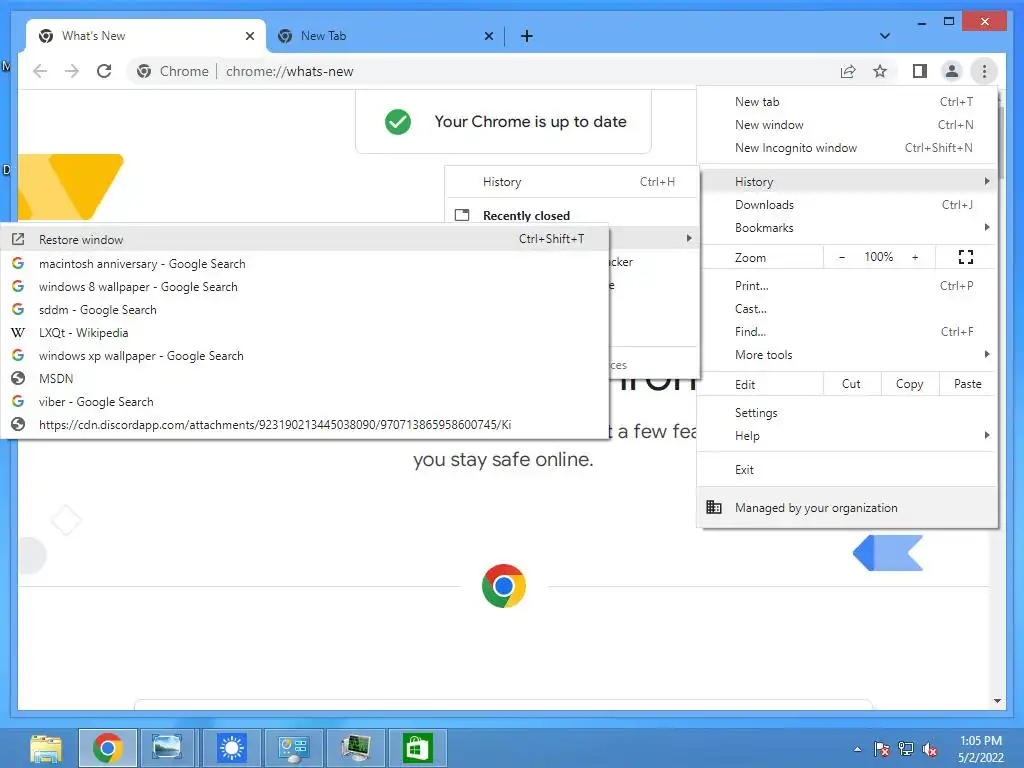This screenshot has width=1024, height=768.
Task: Expand the History submenu arrow
Action: point(987,181)
